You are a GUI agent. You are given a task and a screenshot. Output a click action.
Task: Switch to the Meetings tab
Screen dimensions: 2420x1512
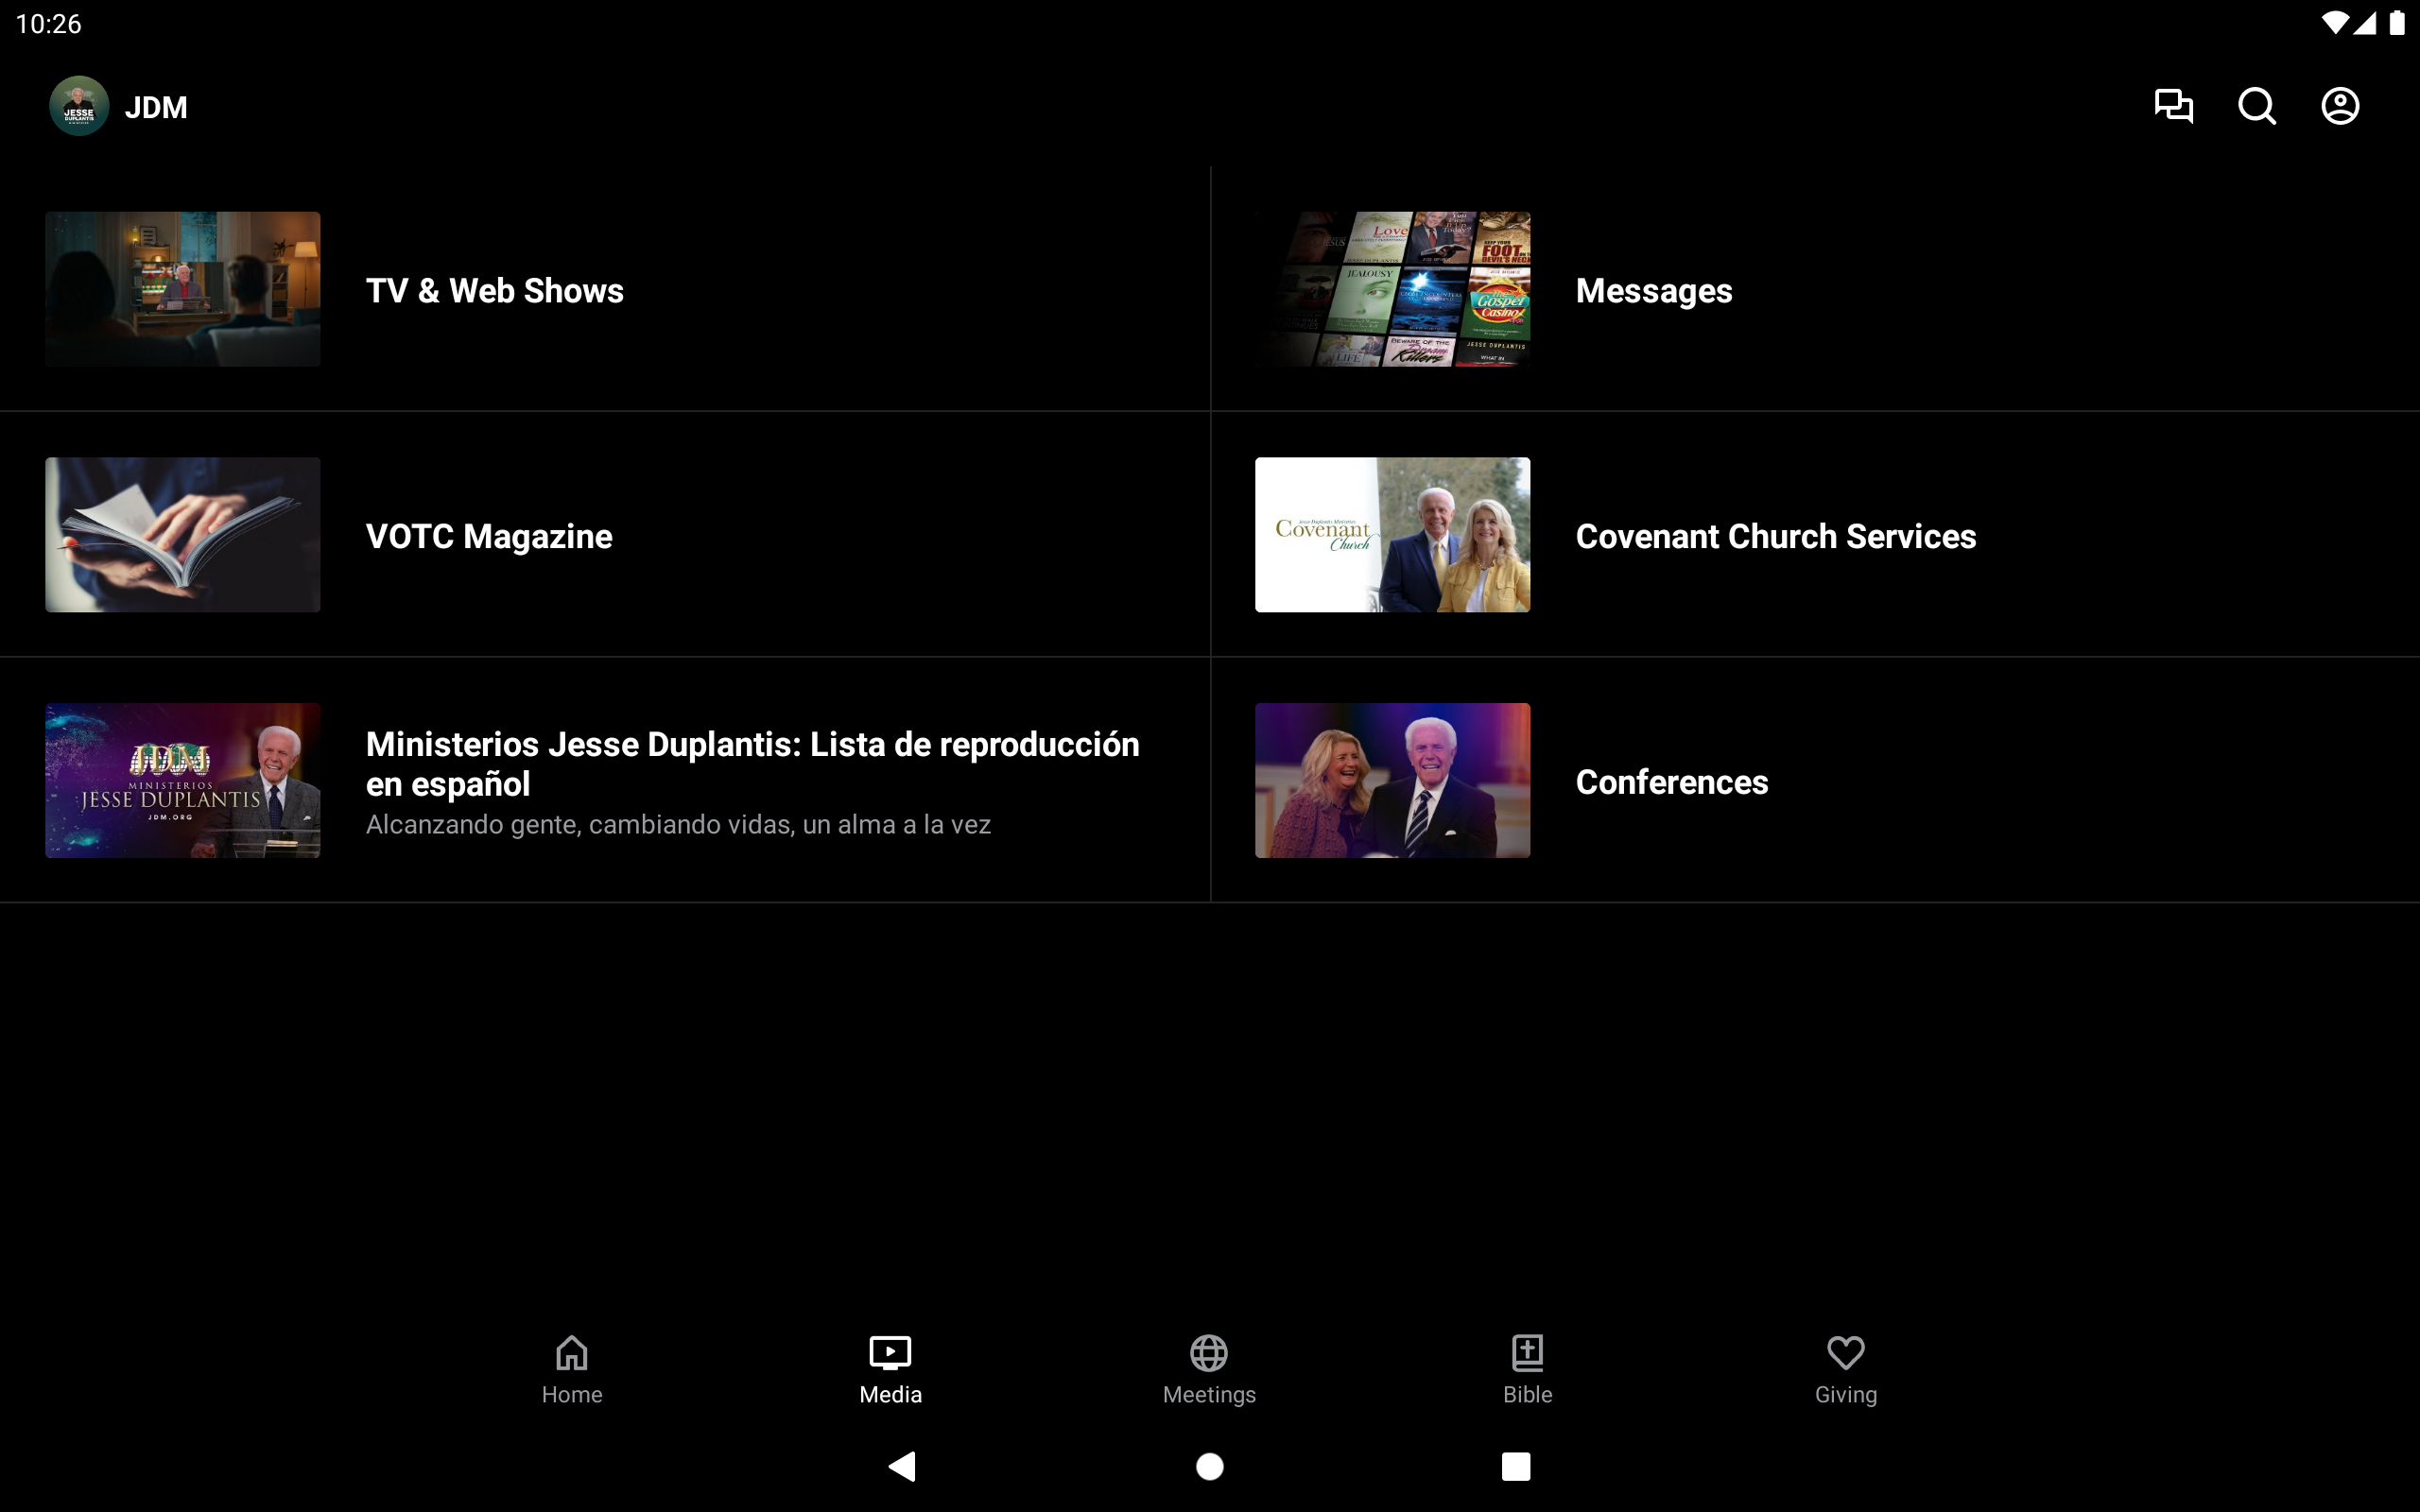(1209, 1370)
